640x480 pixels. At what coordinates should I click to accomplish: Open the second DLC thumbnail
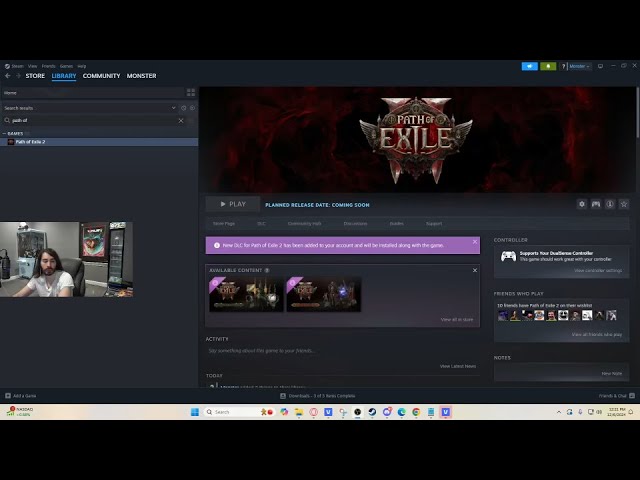click(324, 294)
